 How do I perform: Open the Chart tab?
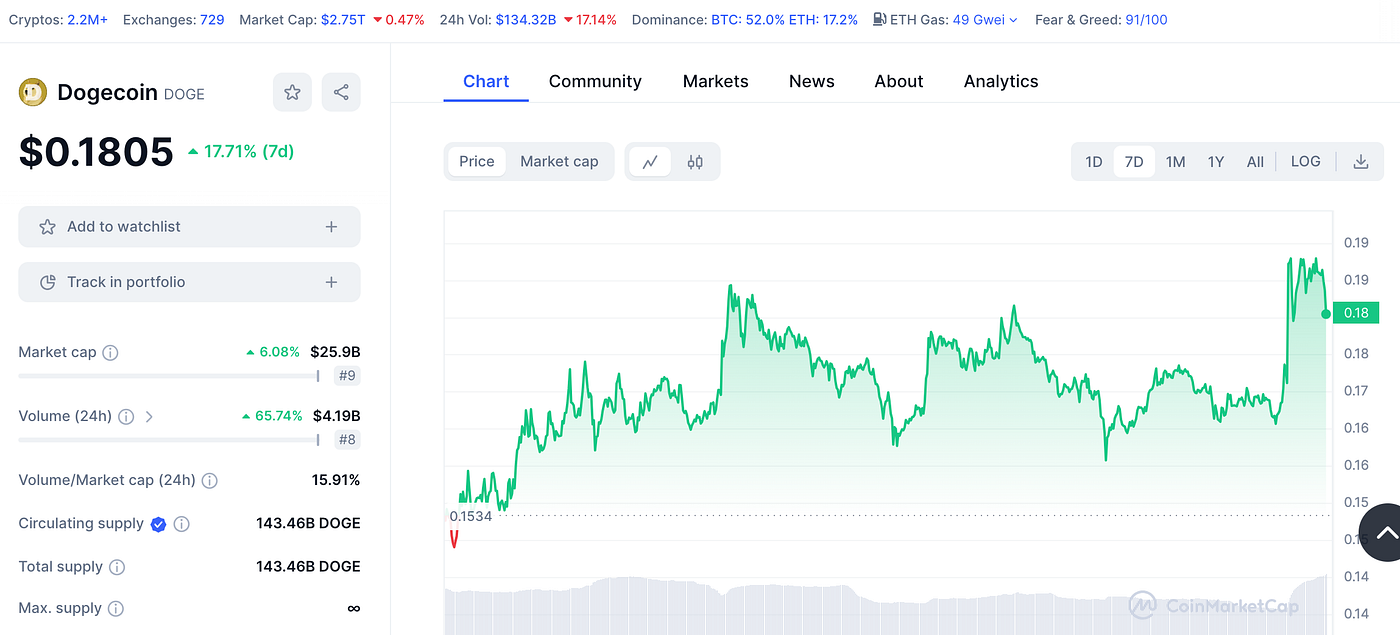[486, 82]
